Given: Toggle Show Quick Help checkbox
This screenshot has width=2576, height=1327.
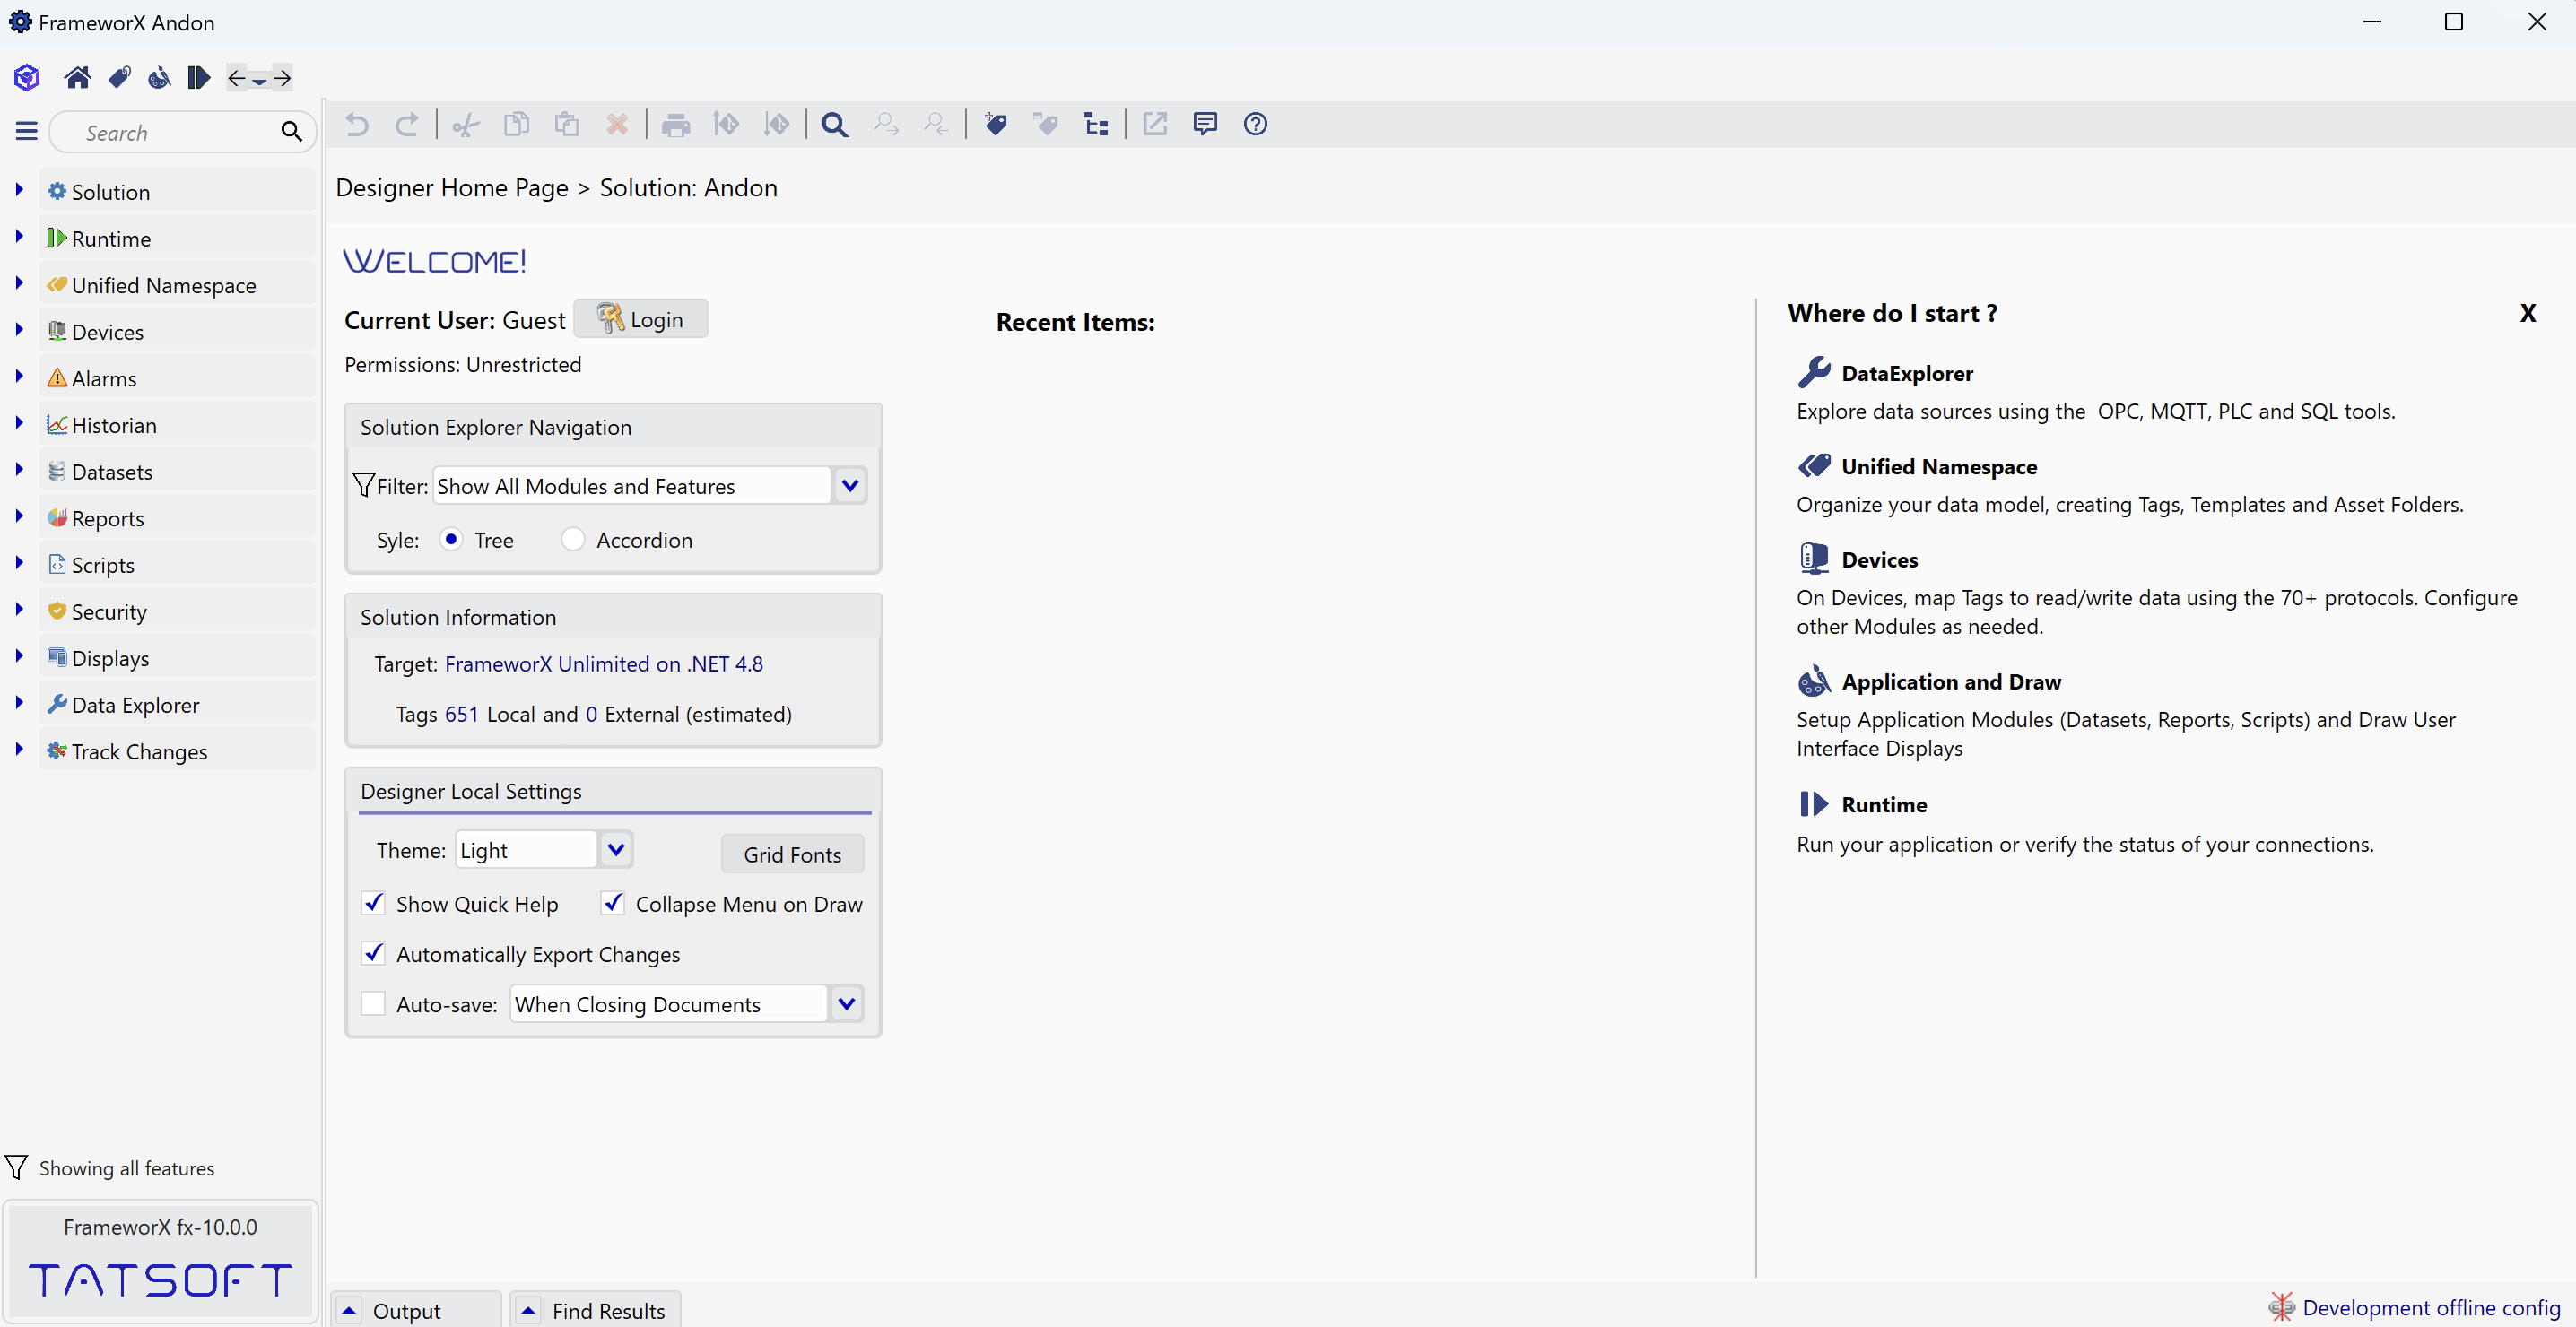Looking at the screenshot, I should coord(373,903).
